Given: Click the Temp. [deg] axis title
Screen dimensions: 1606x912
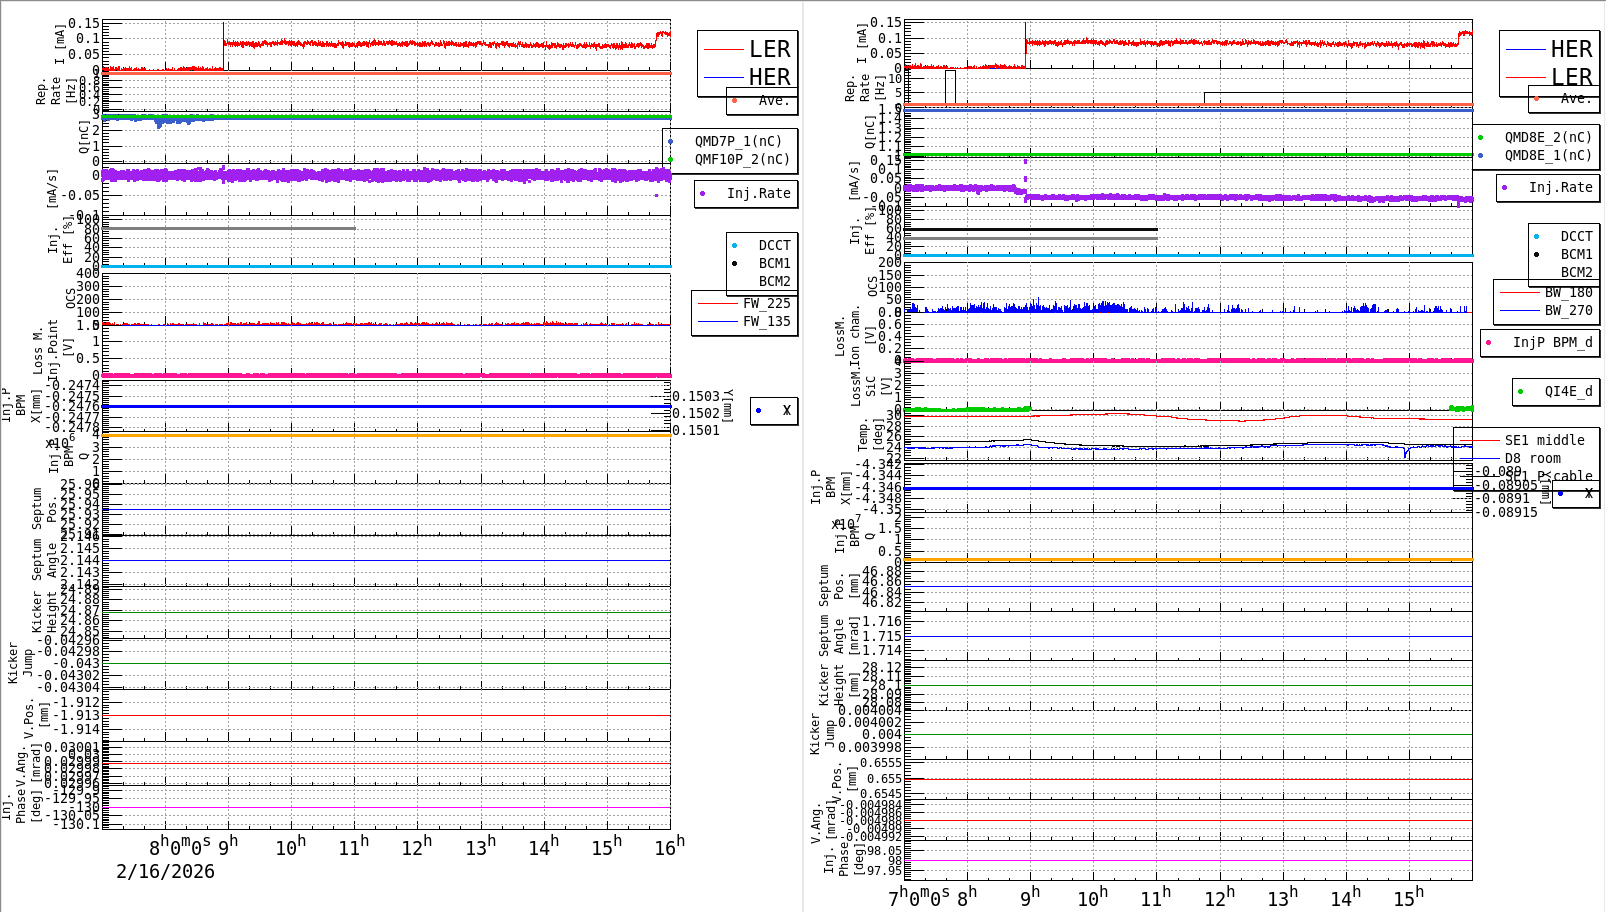Looking at the screenshot, I should pyautogui.click(x=871, y=436).
